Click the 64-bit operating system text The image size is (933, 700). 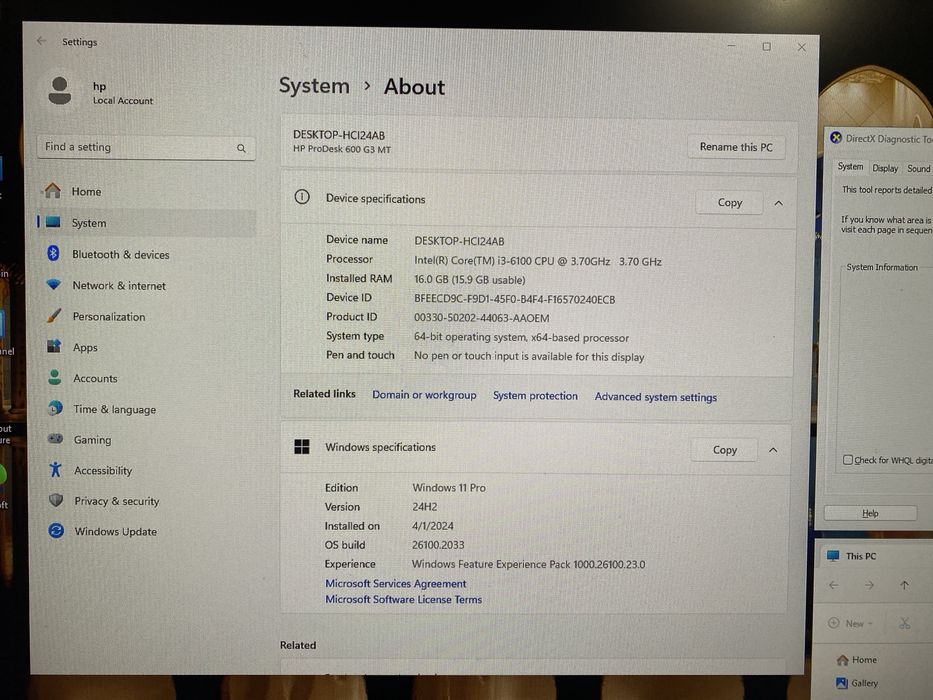[521, 338]
